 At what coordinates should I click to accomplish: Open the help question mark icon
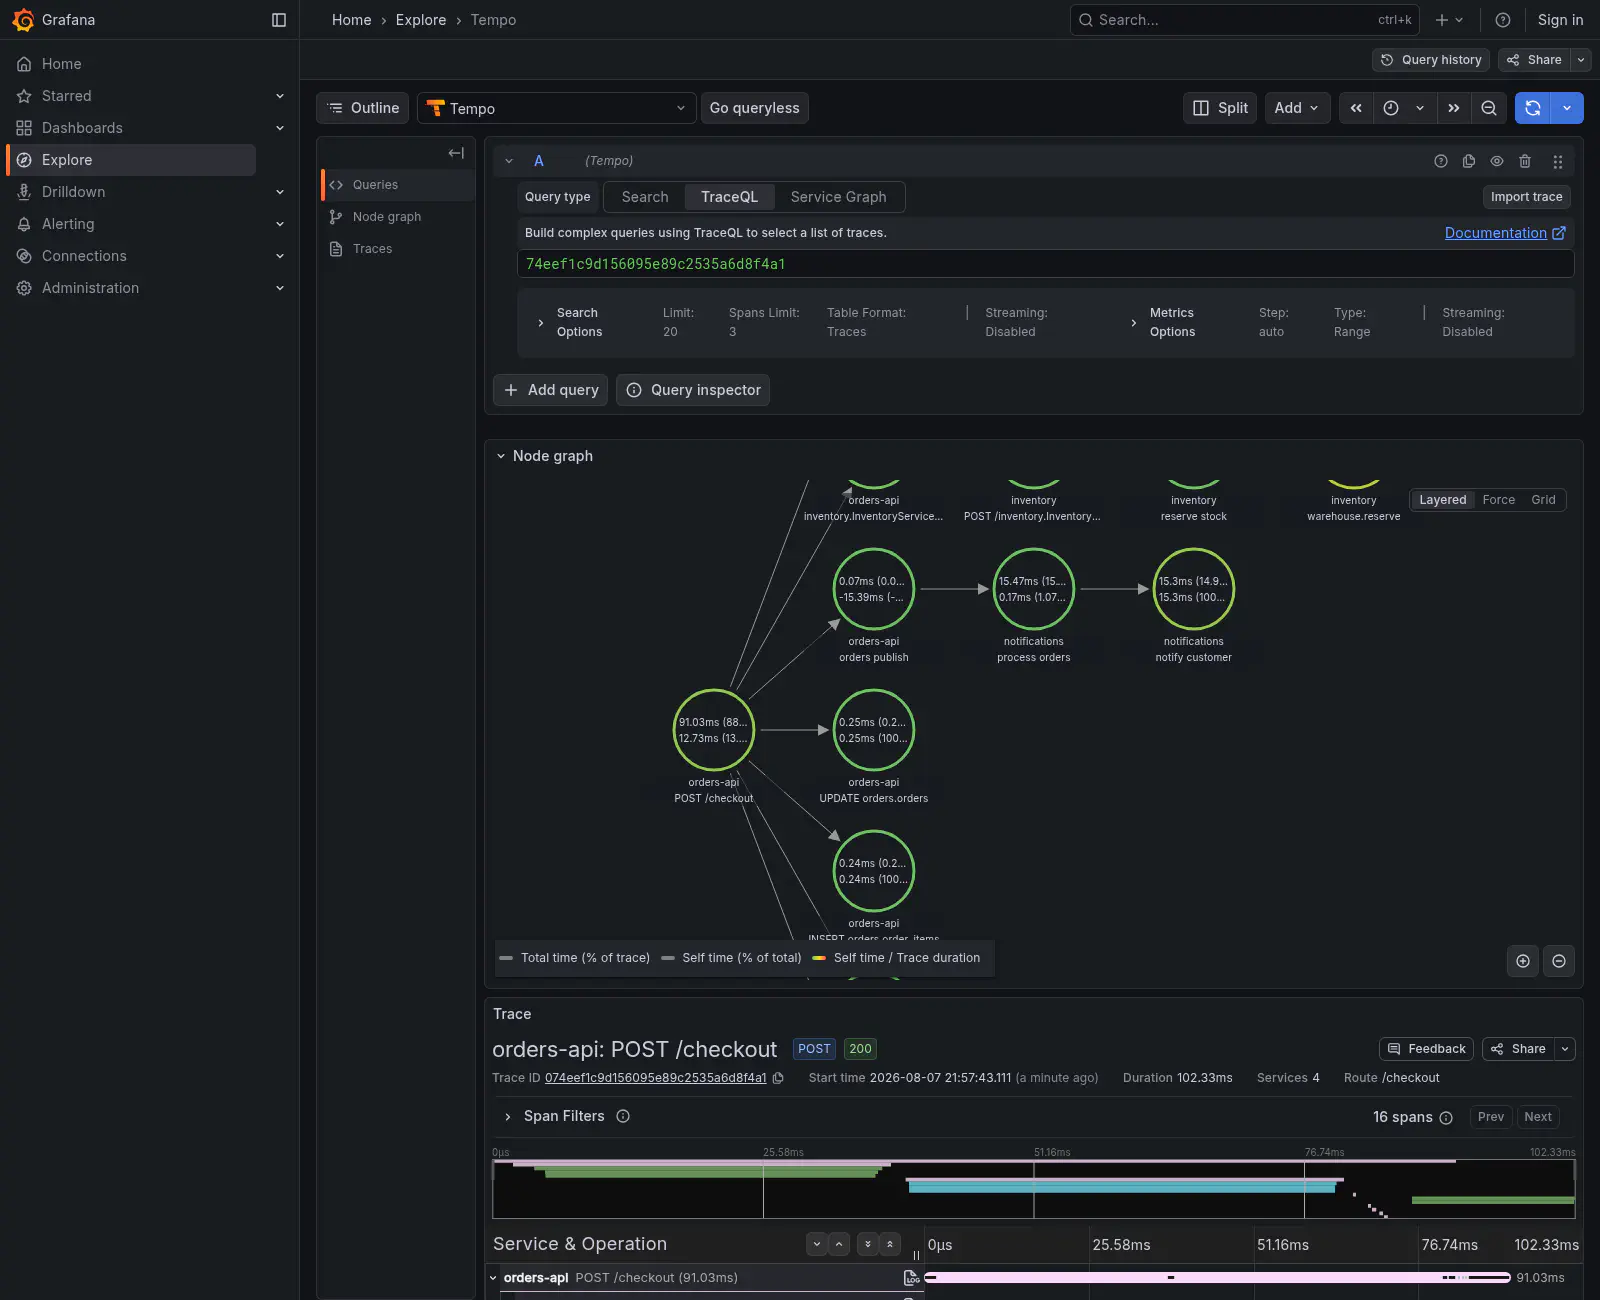1502,20
